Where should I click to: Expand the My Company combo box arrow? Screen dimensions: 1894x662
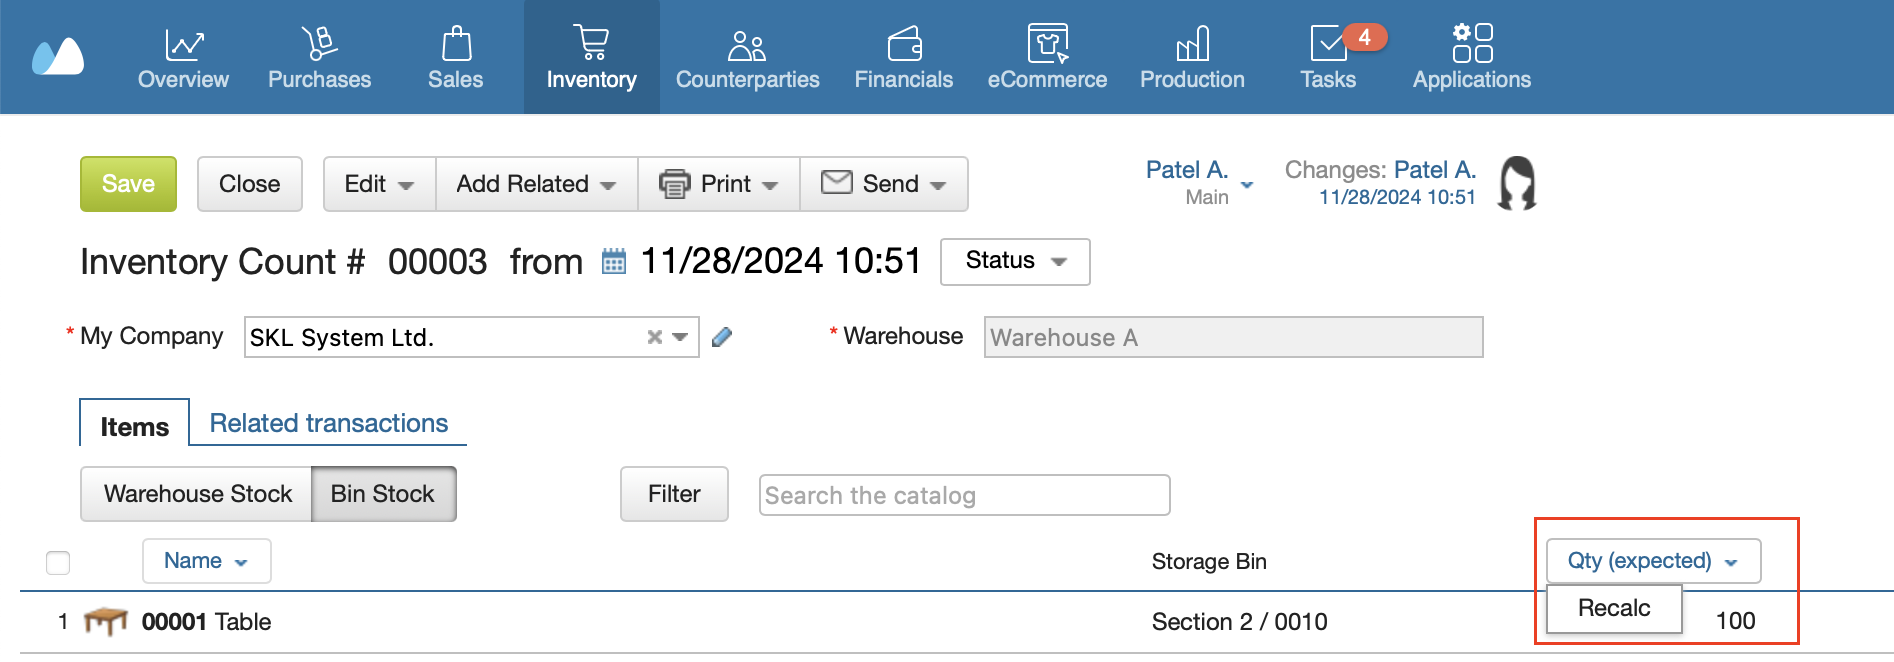680,337
